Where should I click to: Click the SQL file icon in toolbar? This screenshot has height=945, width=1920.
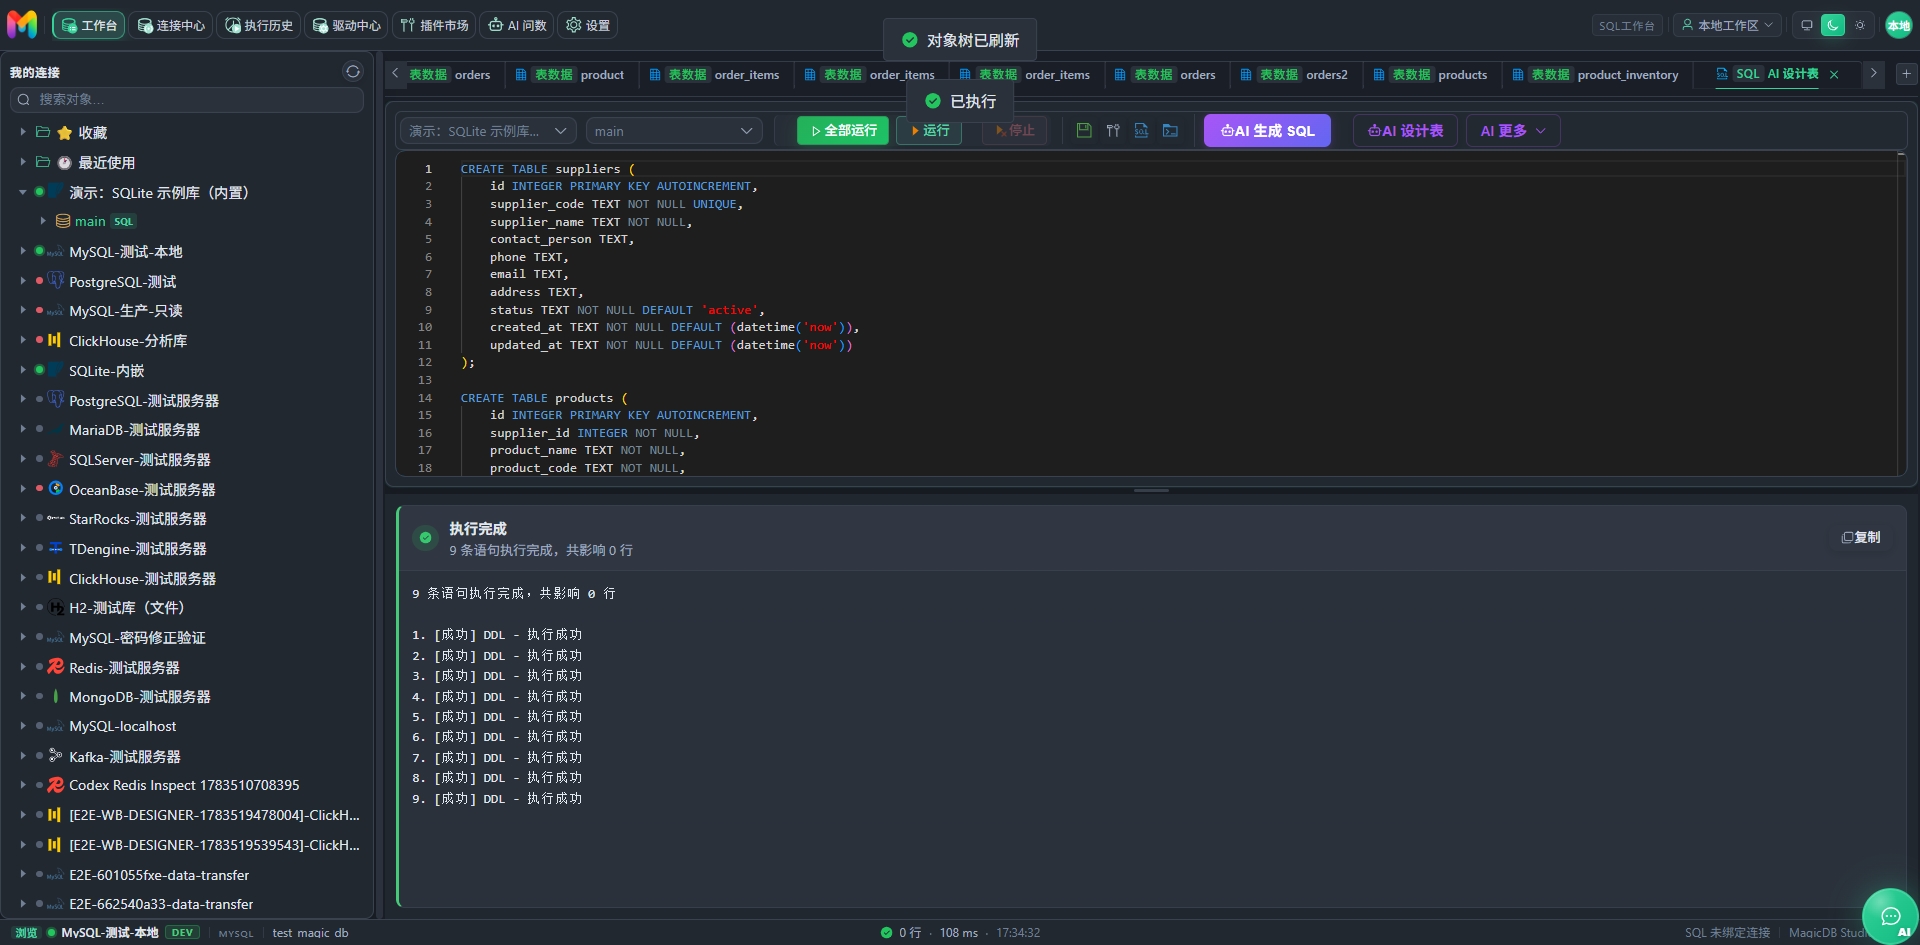tap(1141, 131)
